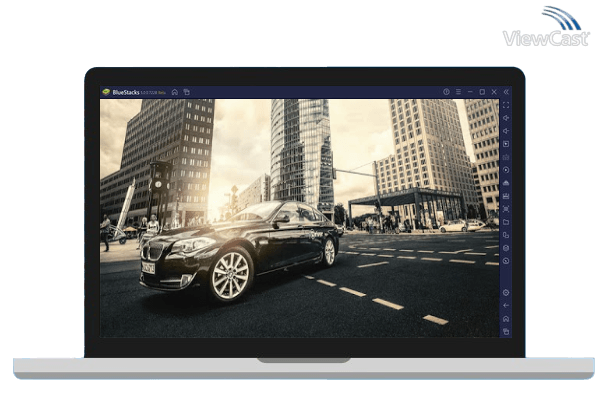Open the dimmed game controls keyboard icon
602x414 pixels.
506,157
